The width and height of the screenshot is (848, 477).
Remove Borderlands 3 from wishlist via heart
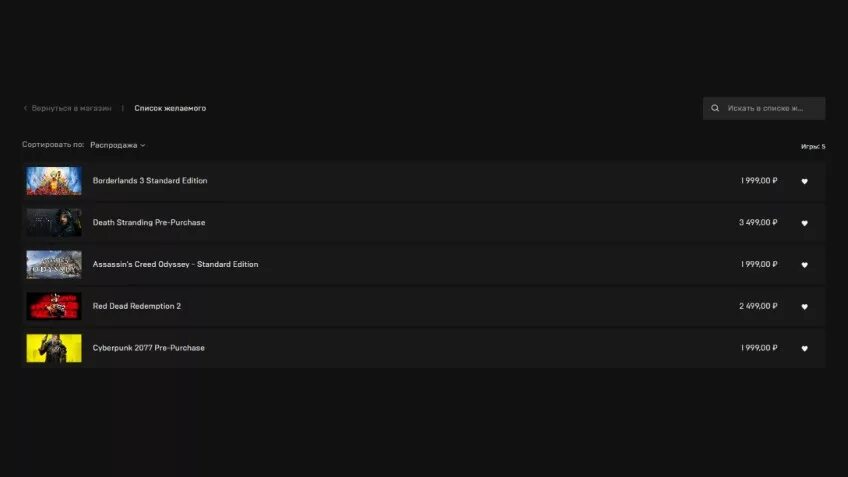coord(804,181)
